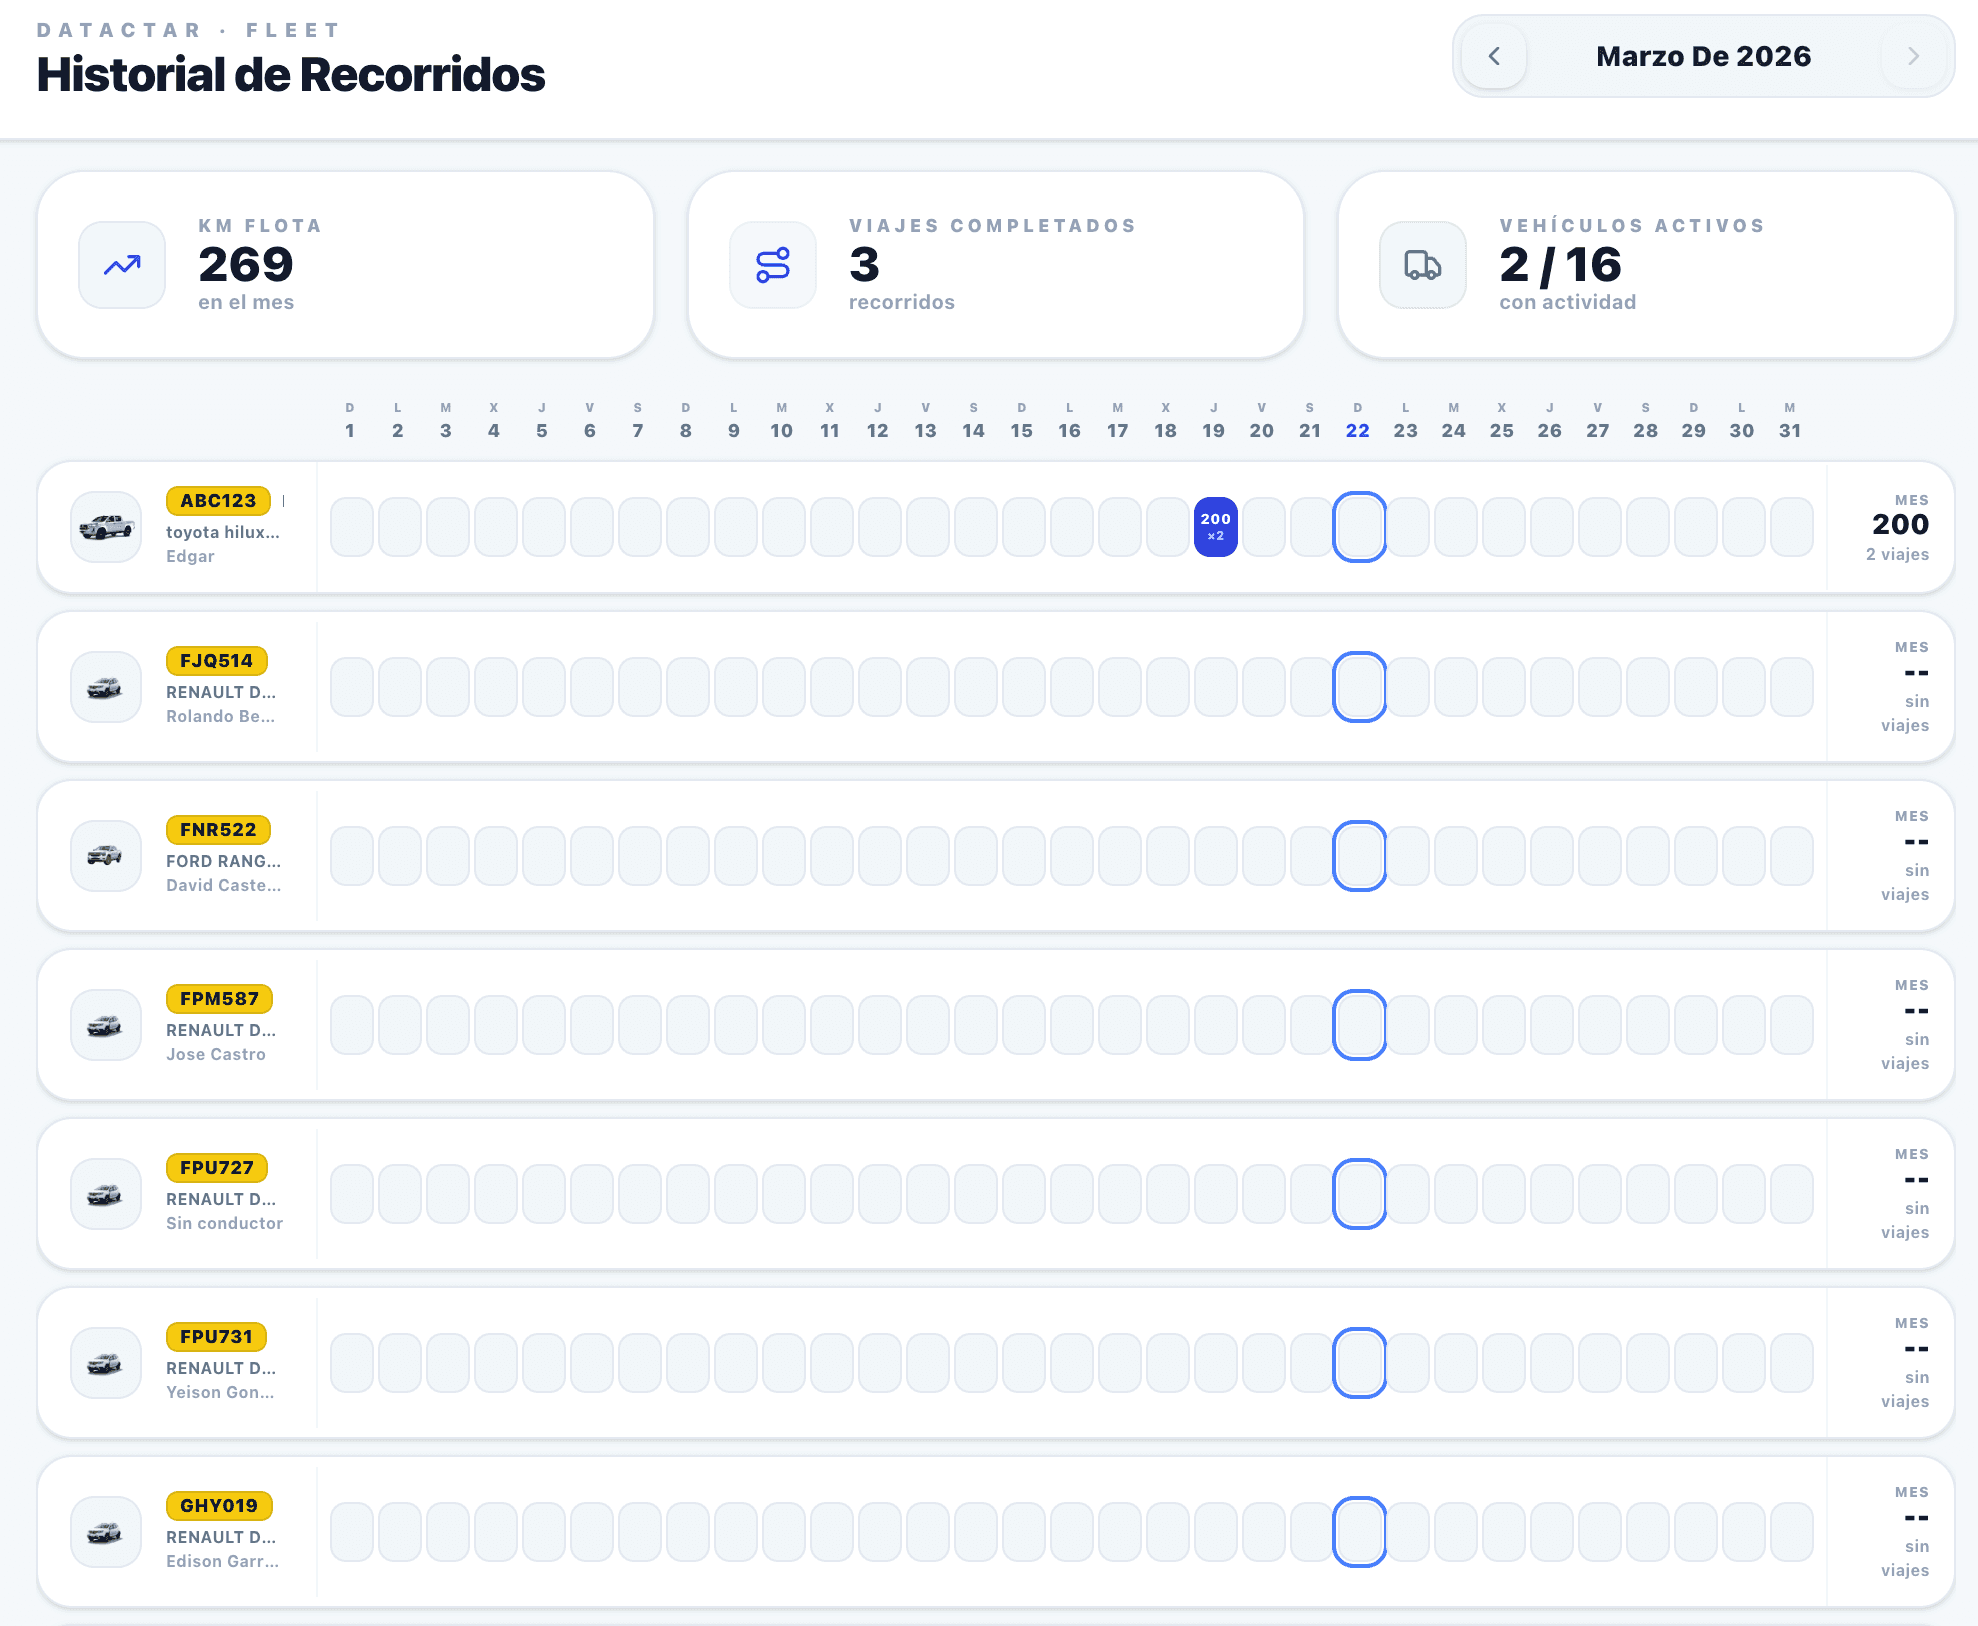Screen dimensions: 1978x1626
Task: Click driver name Jose Castro under FPM587
Action: 216,1054
